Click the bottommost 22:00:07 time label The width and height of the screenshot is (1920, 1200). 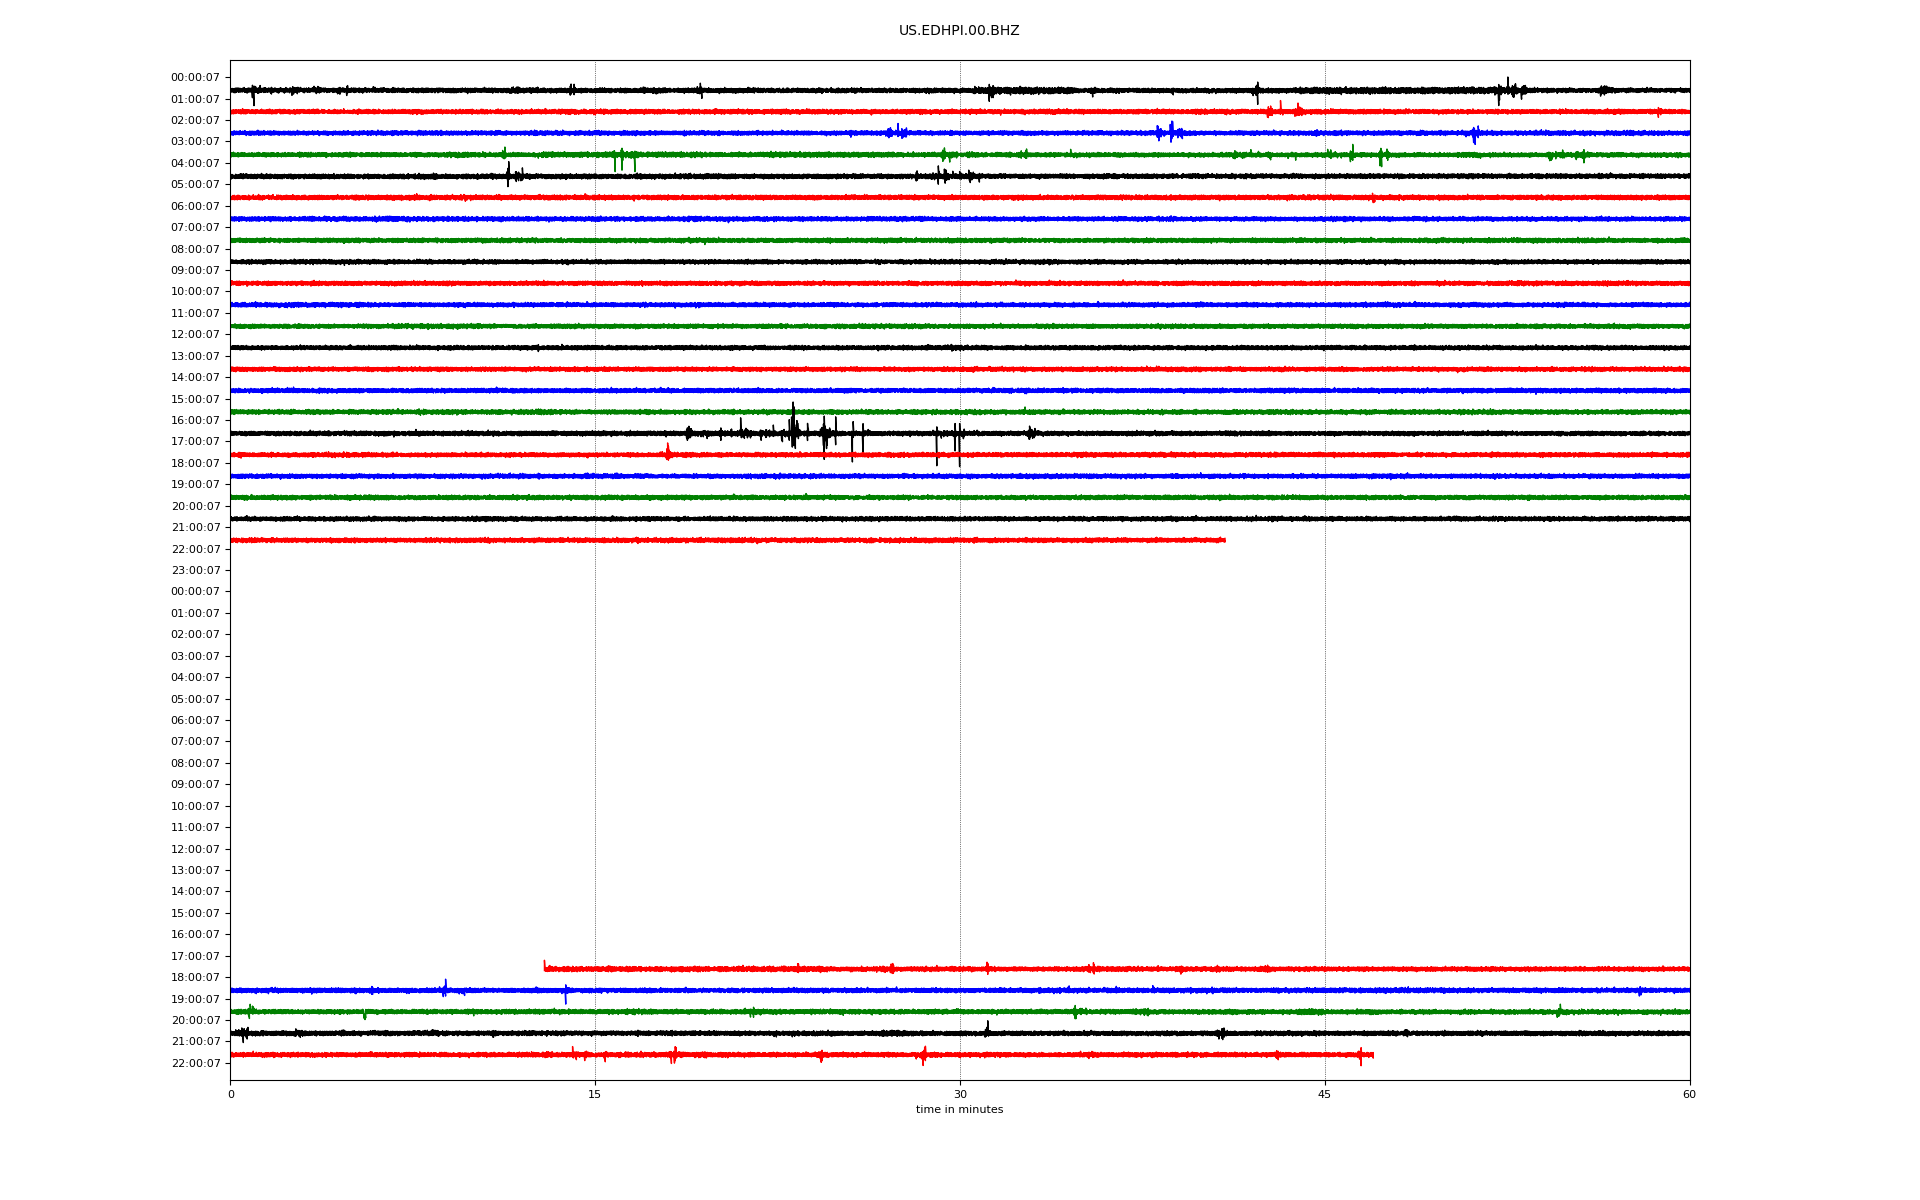pos(195,1063)
